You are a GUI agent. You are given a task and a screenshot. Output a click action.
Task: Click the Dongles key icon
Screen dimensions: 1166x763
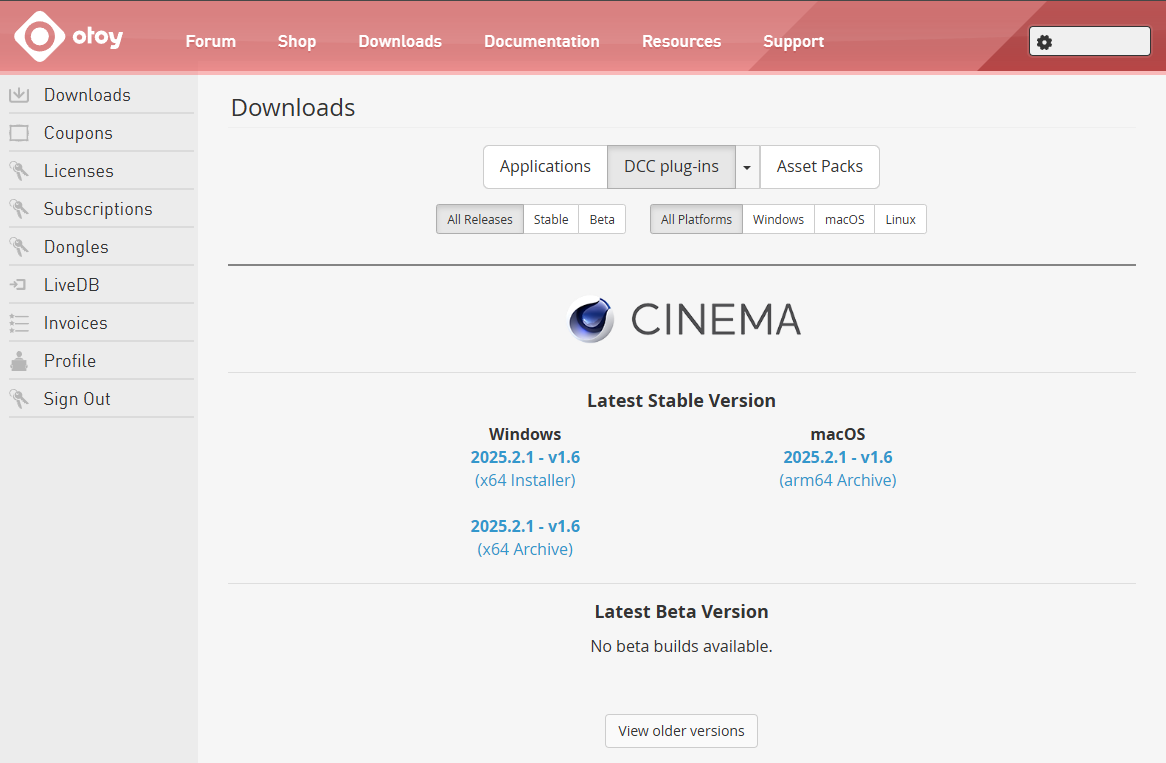coord(19,247)
